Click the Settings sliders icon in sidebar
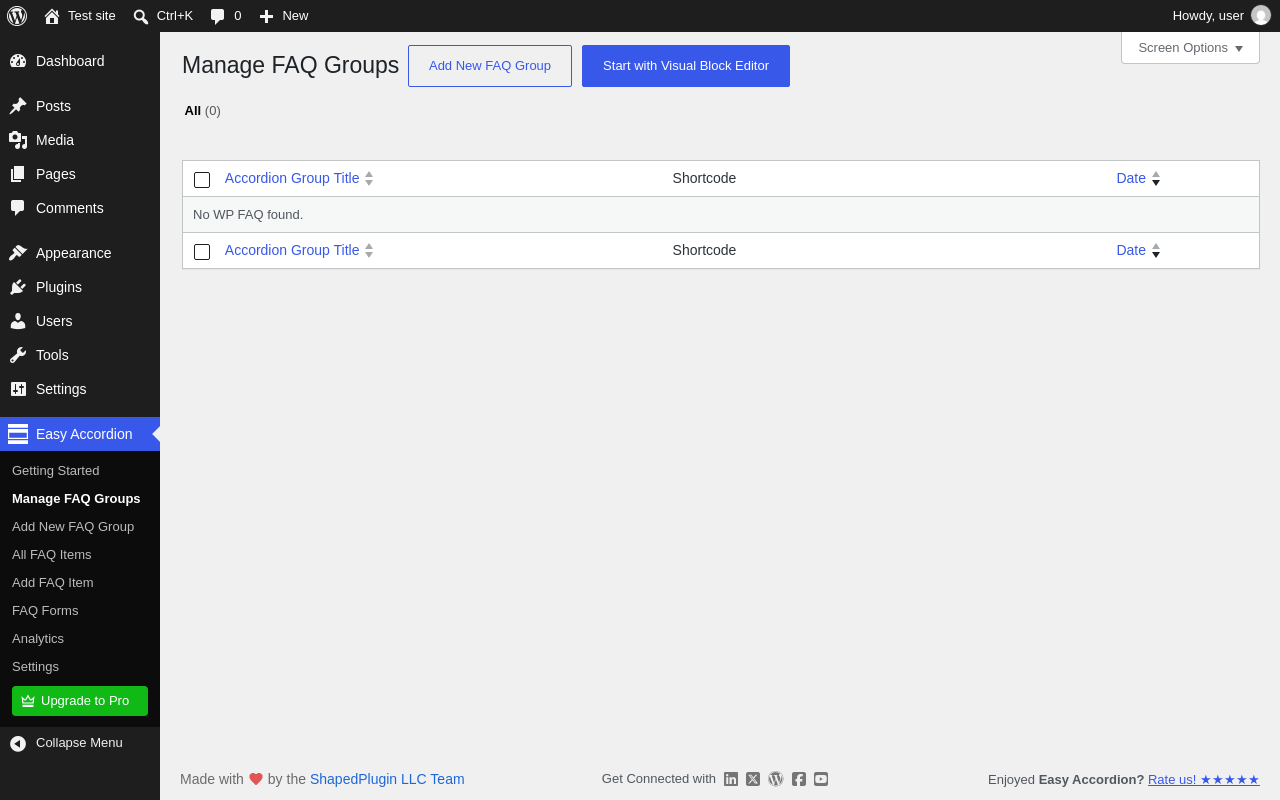The image size is (1280, 800). 18,389
